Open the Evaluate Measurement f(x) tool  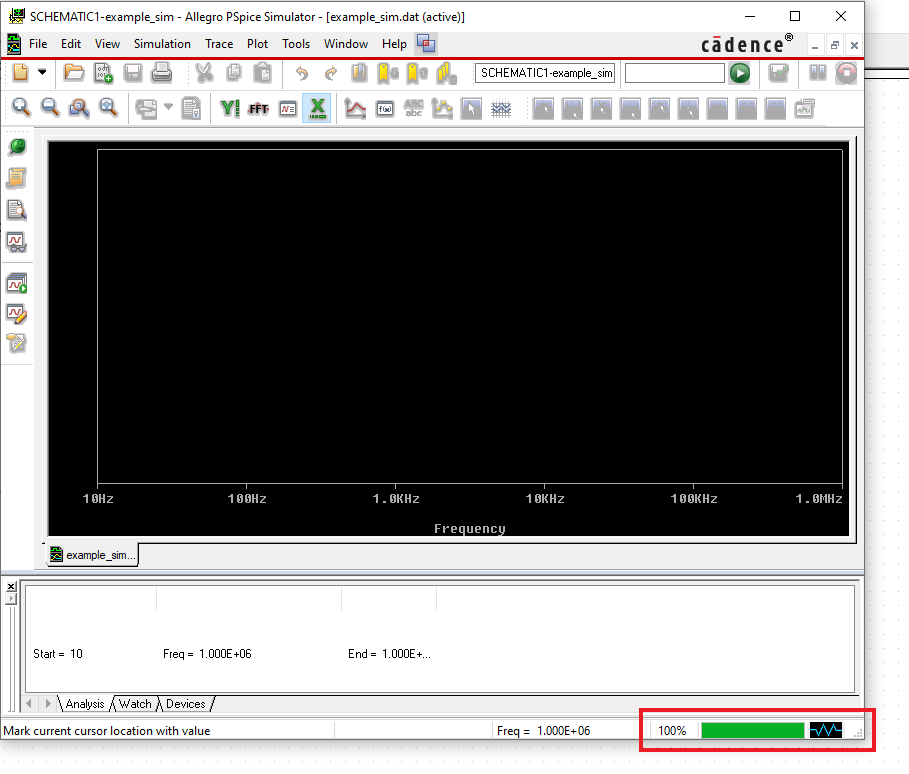pyautogui.click(x=385, y=108)
